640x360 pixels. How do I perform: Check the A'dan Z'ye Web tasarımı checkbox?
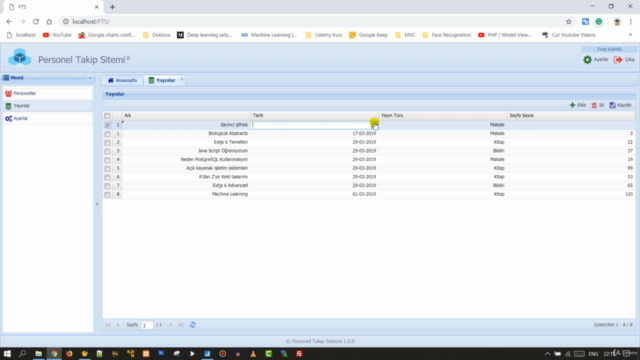[107, 177]
